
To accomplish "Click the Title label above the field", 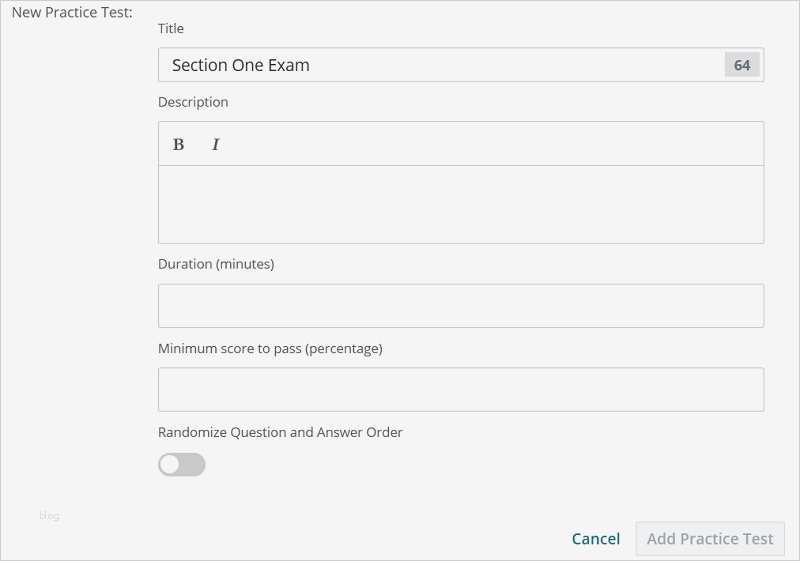I will [171, 28].
